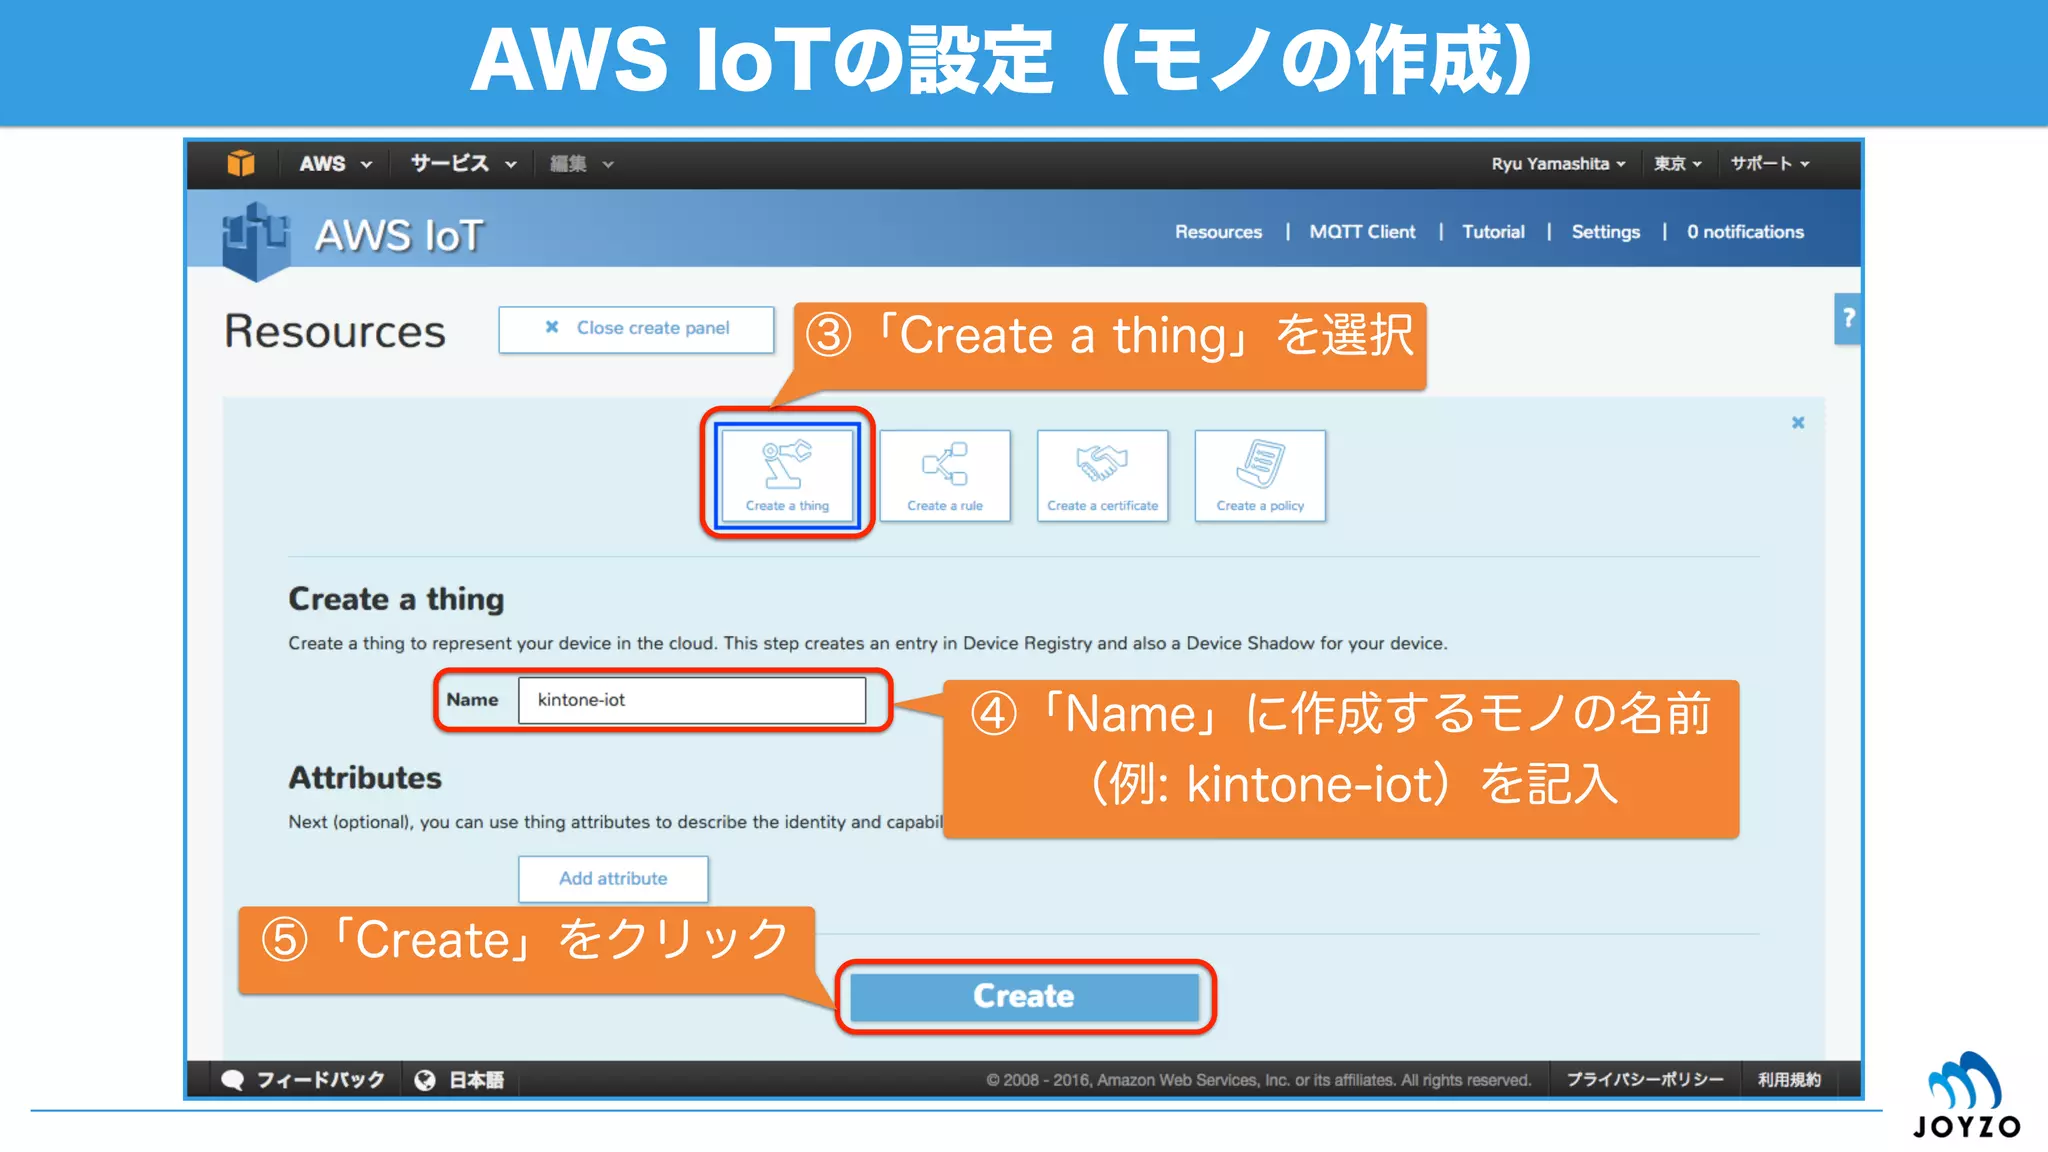Open the 編集 dropdown menu
The image size is (2048, 1152).
pyautogui.click(x=581, y=164)
